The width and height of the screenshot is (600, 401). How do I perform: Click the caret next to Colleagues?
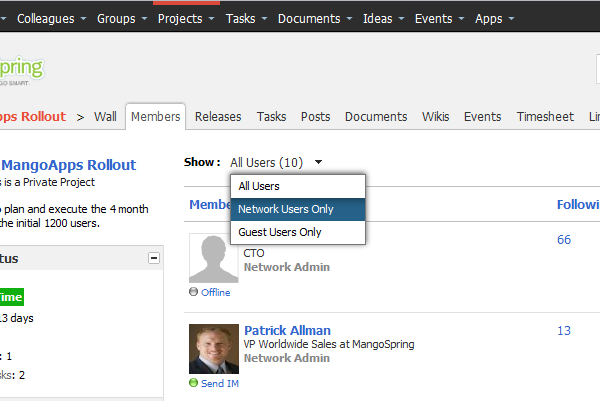[83, 18]
